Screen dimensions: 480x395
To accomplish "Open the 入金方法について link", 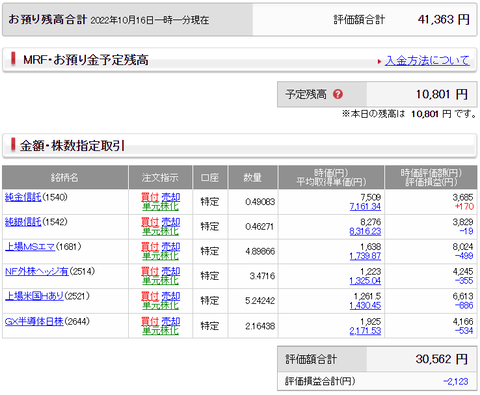I will pyautogui.click(x=427, y=60).
